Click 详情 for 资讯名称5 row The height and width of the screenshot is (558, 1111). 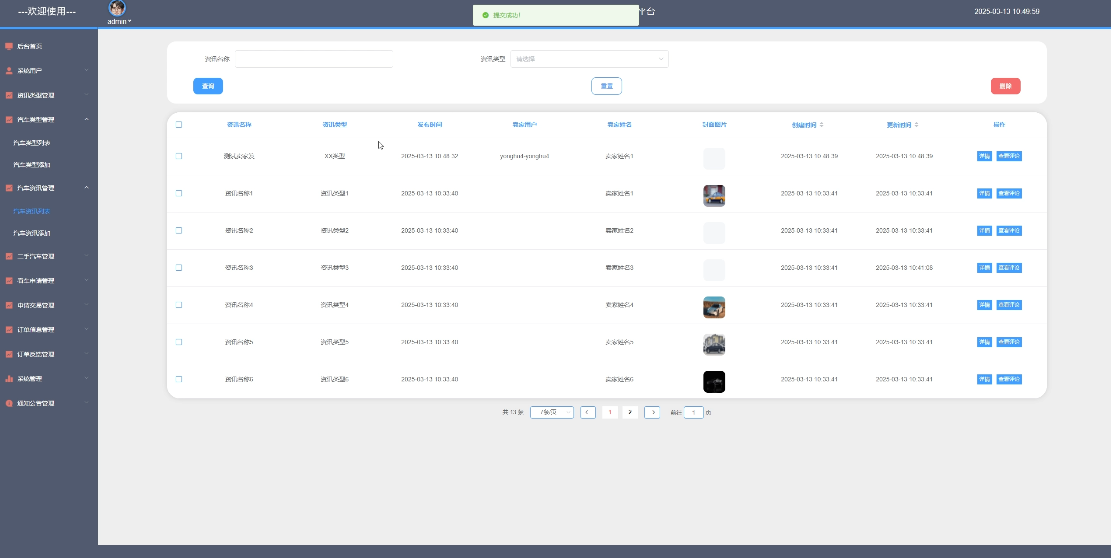pyautogui.click(x=984, y=342)
